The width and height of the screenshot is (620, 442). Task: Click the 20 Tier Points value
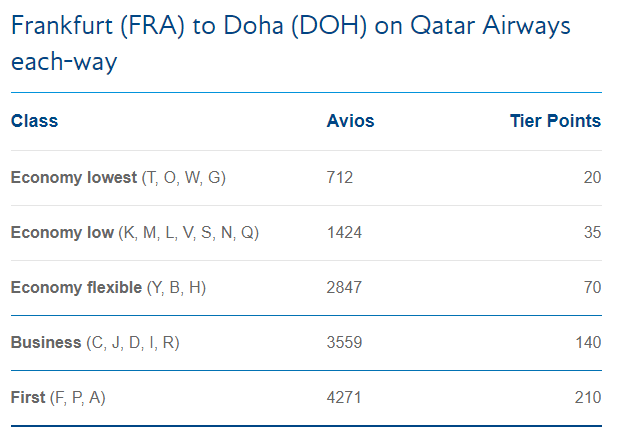click(x=592, y=178)
